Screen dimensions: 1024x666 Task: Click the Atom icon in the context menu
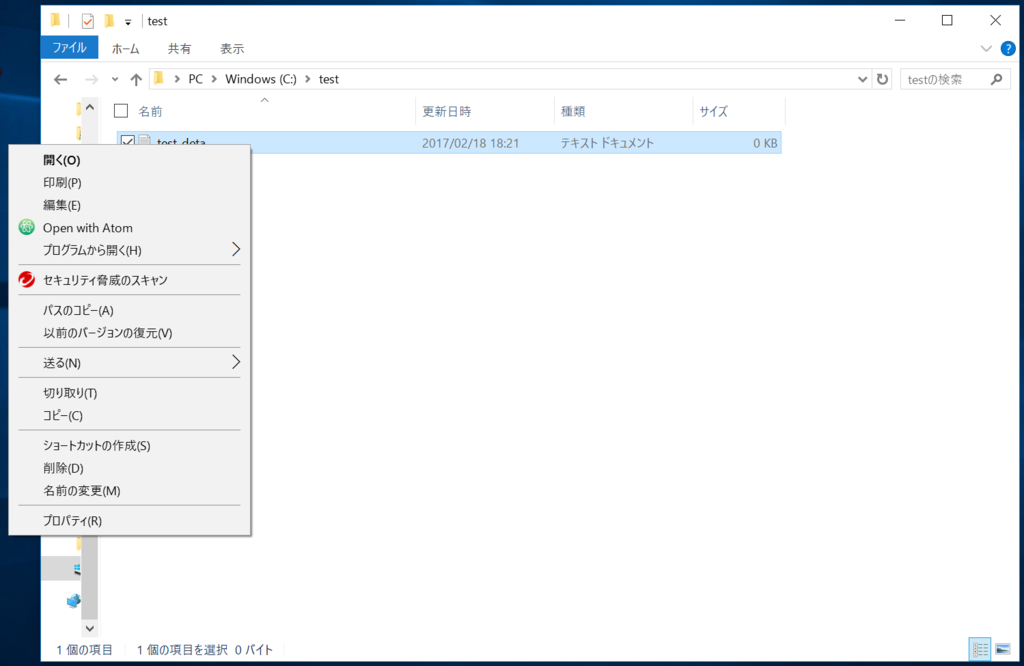click(27, 227)
